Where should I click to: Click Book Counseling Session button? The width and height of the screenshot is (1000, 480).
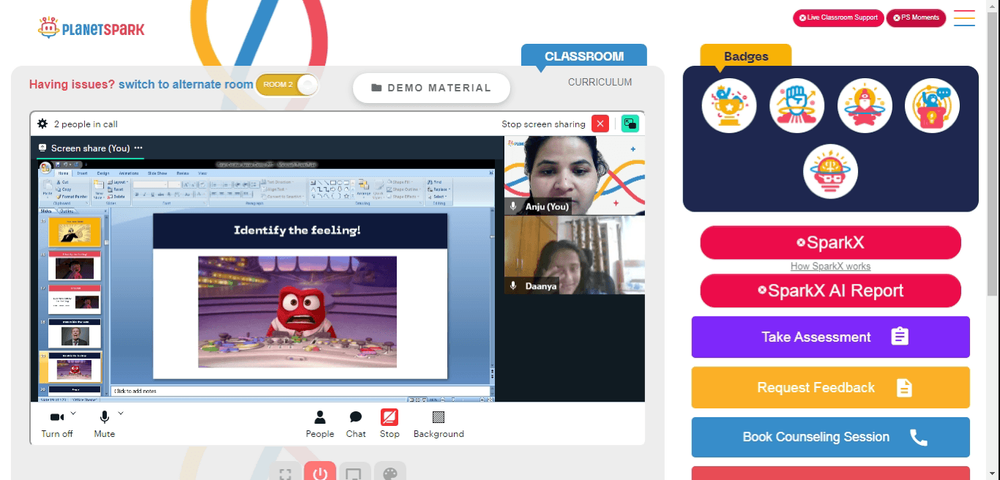pyautogui.click(x=830, y=437)
